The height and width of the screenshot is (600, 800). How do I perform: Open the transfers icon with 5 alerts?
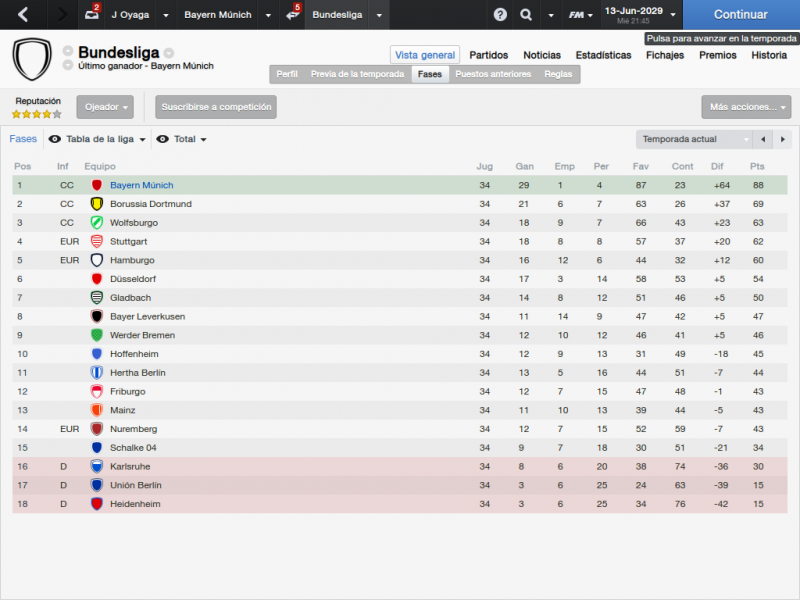coord(293,13)
